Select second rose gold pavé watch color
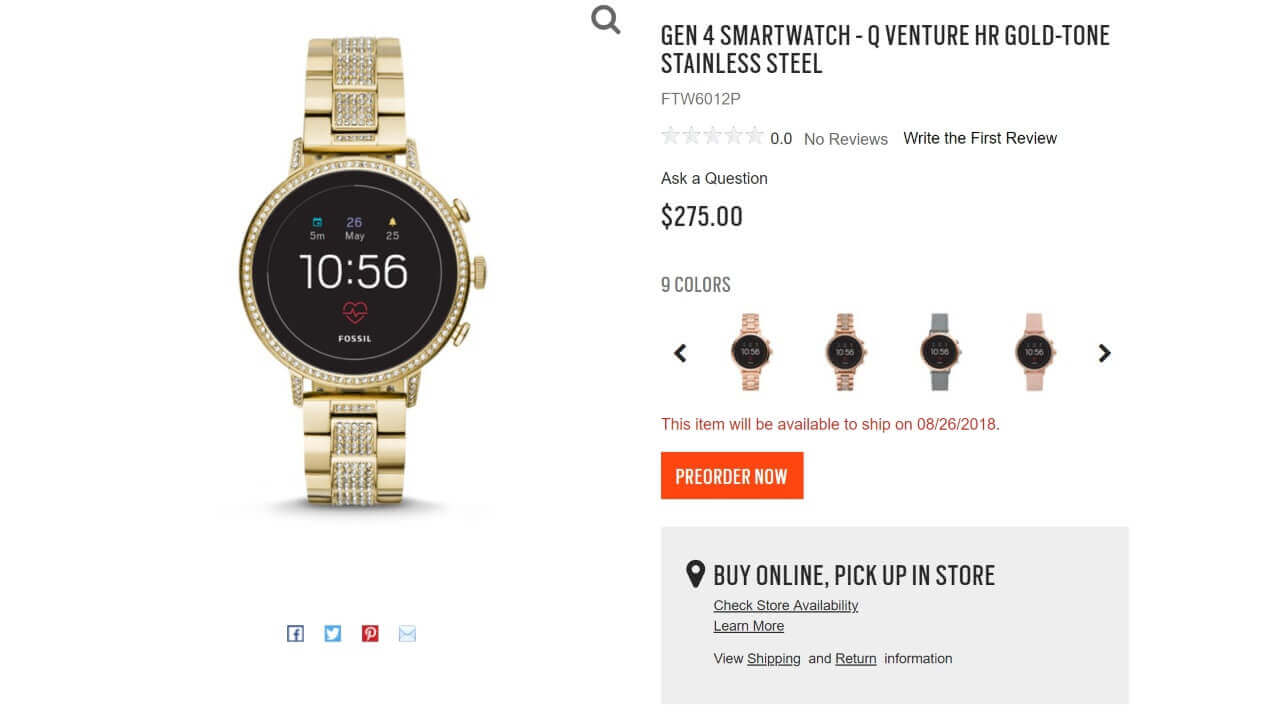Image resolution: width=1280 pixels, height=720 pixels. [x=845, y=352]
